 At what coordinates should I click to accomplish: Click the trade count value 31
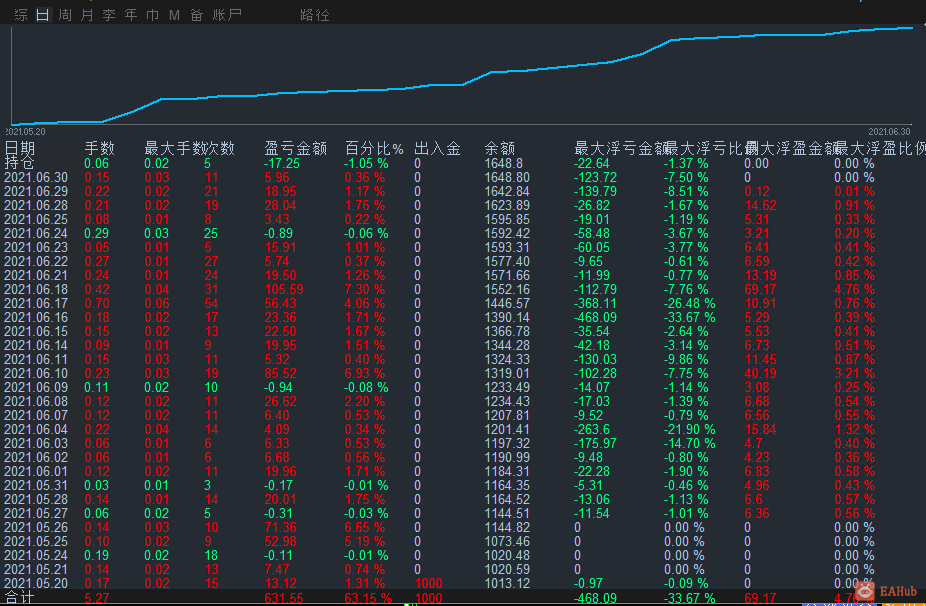tap(211, 289)
